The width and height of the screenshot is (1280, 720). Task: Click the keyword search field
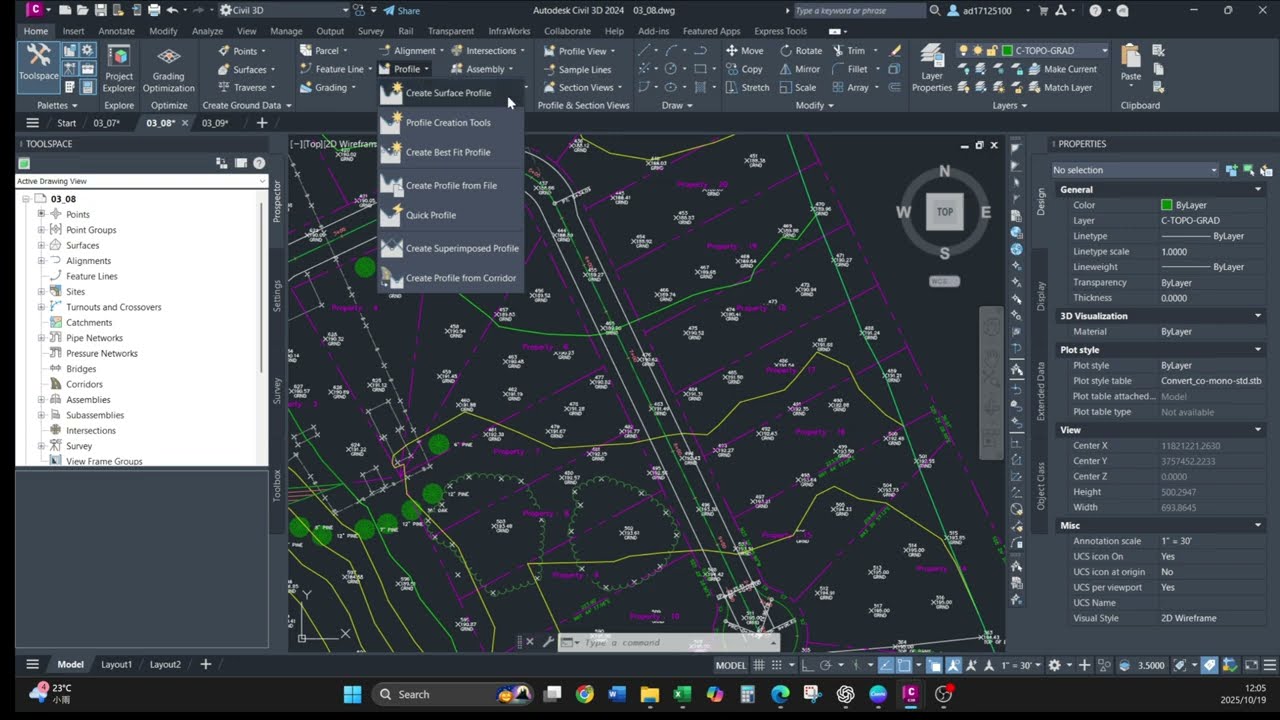[x=858, y=10]
